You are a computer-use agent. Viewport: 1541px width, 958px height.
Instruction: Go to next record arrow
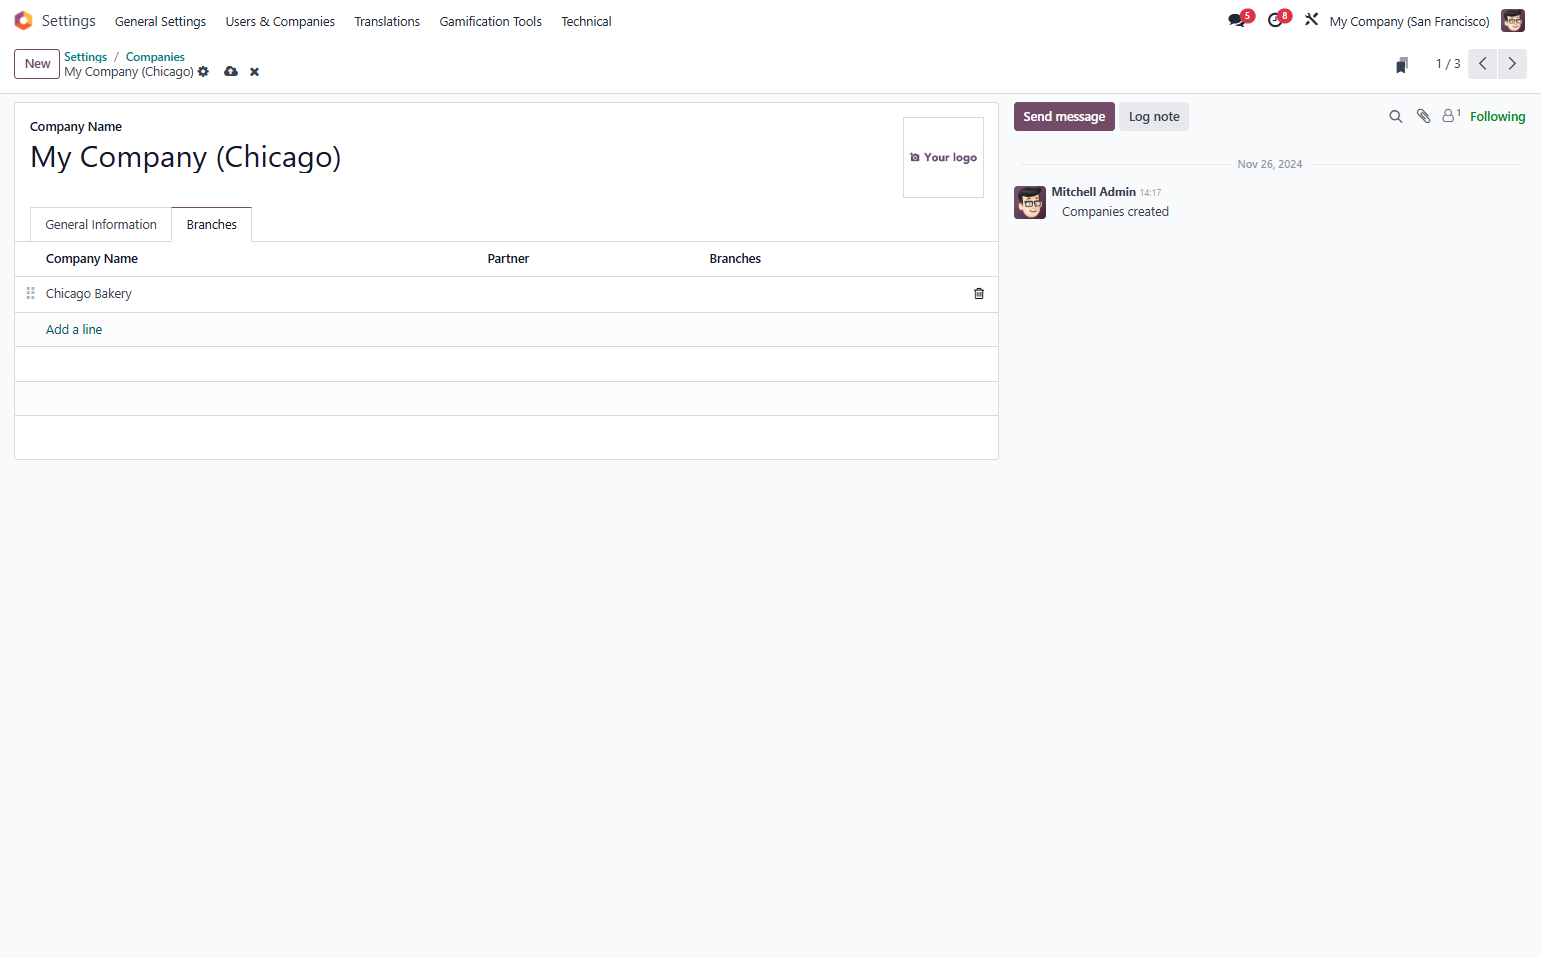(1512, 64)
